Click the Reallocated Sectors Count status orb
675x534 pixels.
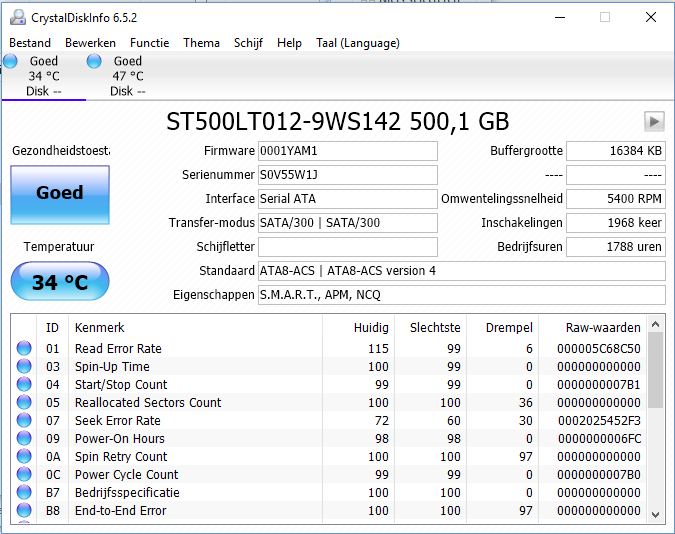[x=24, y=403]
